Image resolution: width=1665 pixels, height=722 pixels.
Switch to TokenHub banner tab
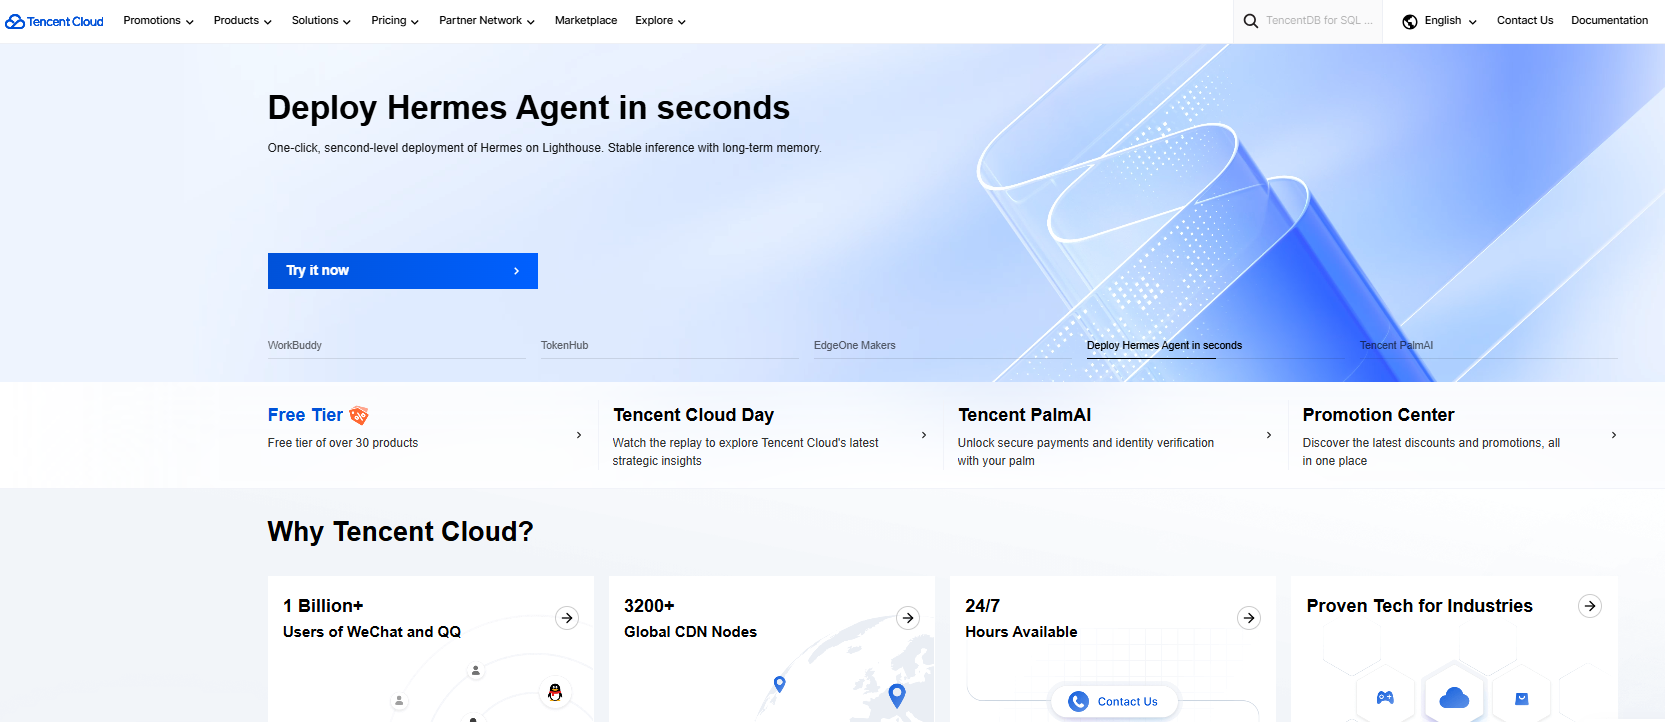pyautogui.click(x=565, y=346)
